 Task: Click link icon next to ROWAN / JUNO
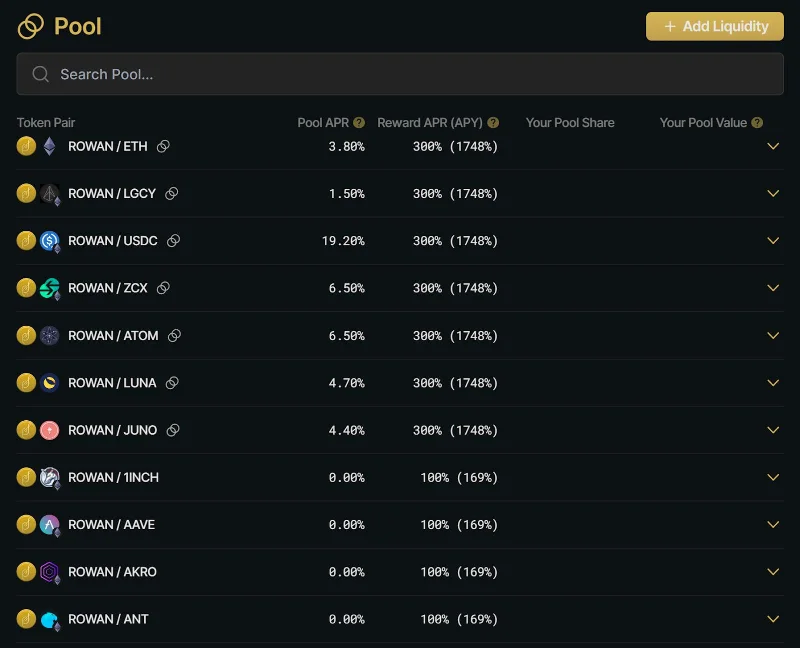(x=173, y=430)
